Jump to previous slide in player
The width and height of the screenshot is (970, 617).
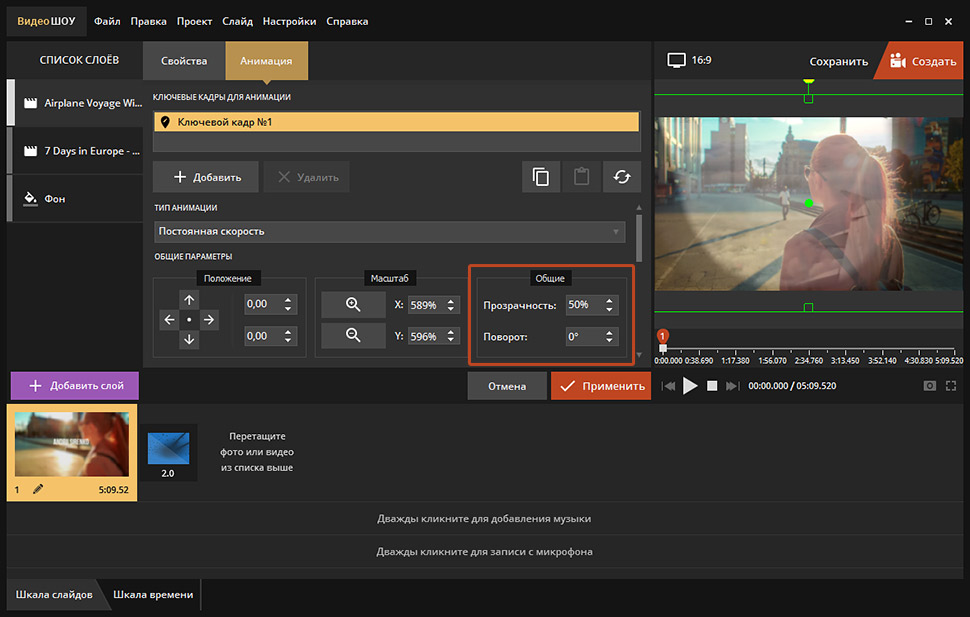(x=669, y=386)
